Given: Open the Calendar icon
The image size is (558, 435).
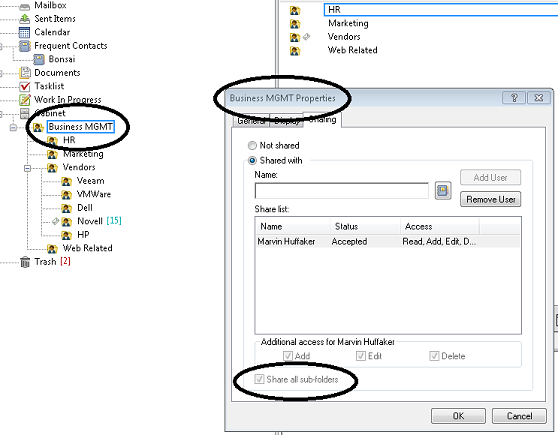Looking at the screenshot, I should (25, 32).
